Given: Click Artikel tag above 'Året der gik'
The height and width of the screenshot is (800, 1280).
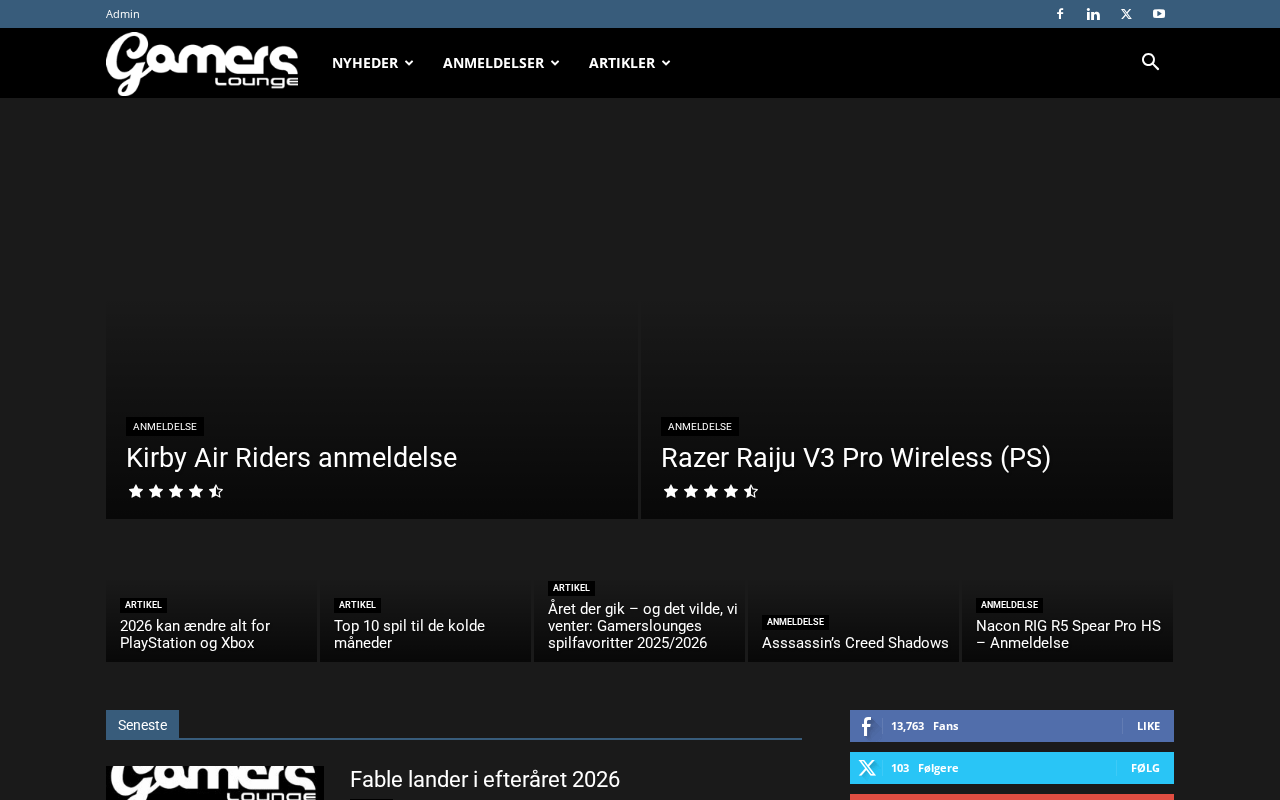Looking at the screenshot, I should [x=571, y=588].
